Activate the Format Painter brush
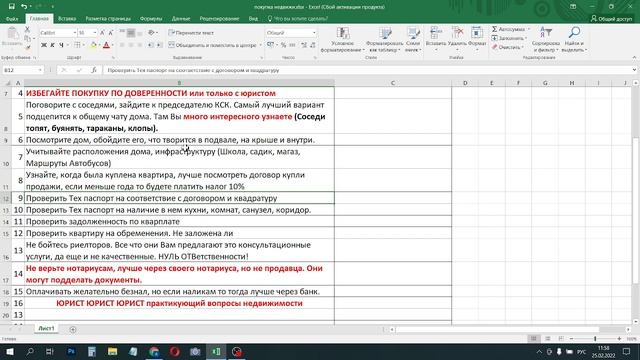 click(27, 47)
